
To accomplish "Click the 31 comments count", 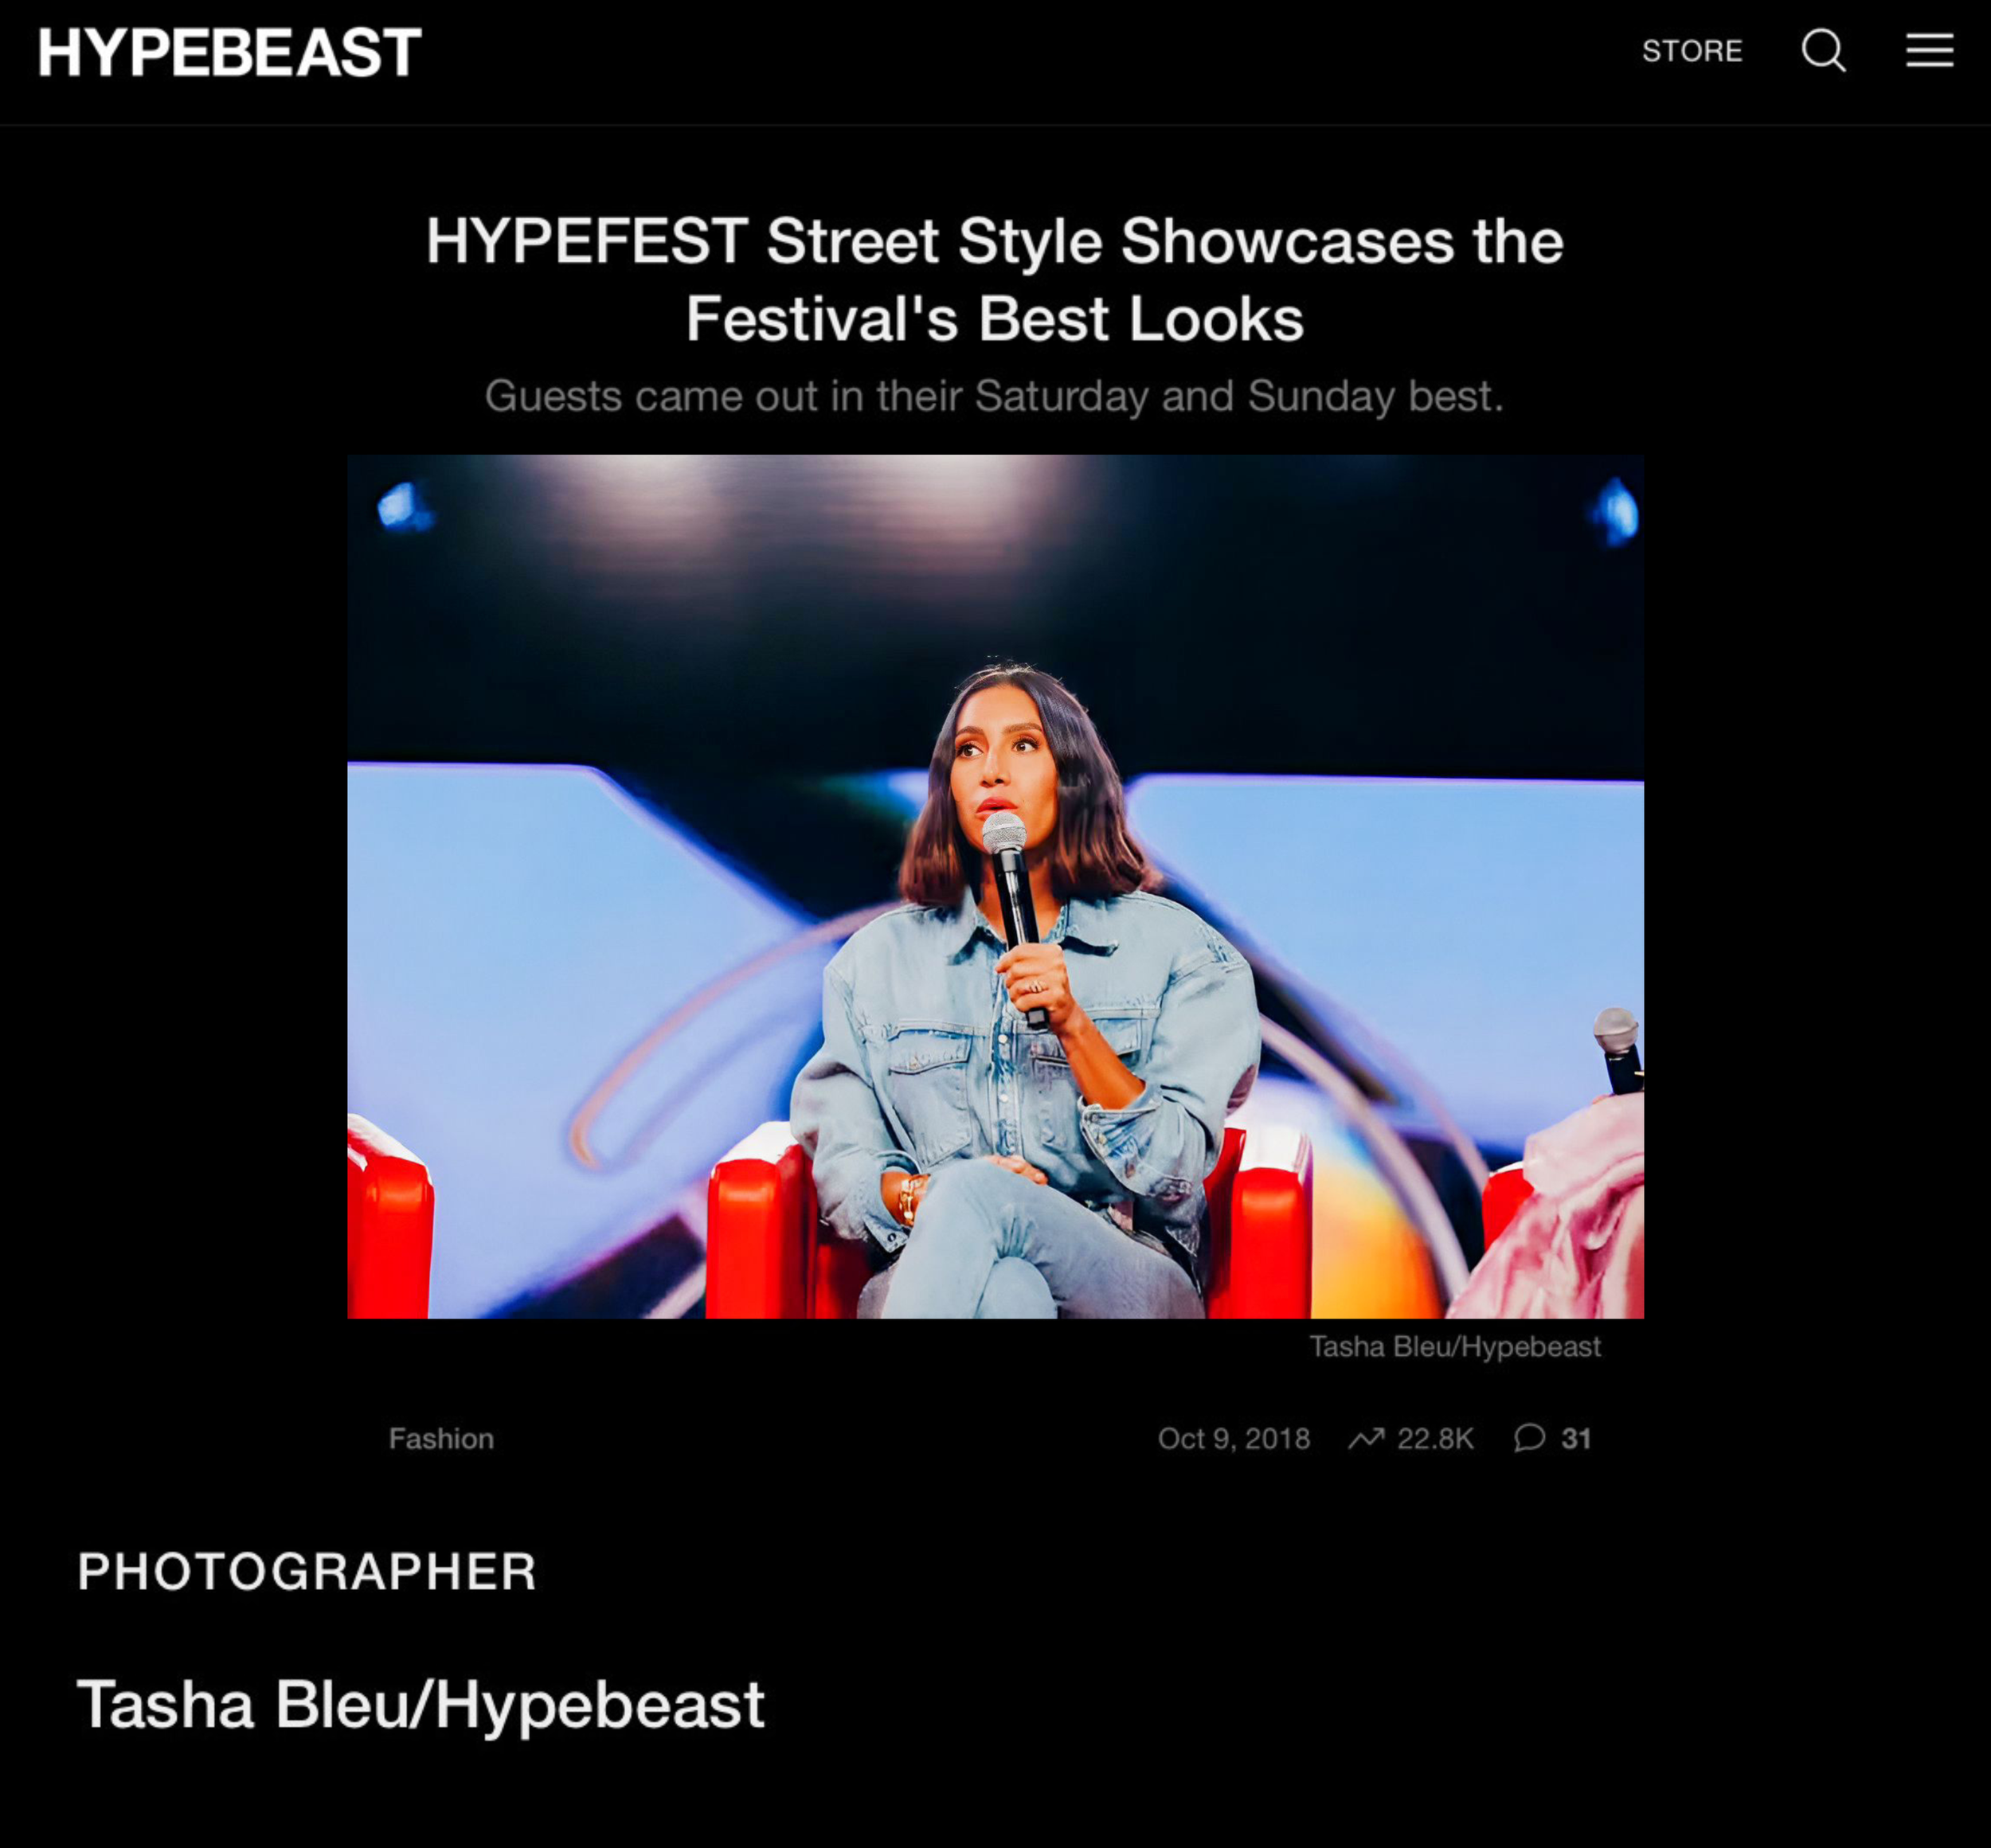I will (x=1576, y=1438).
